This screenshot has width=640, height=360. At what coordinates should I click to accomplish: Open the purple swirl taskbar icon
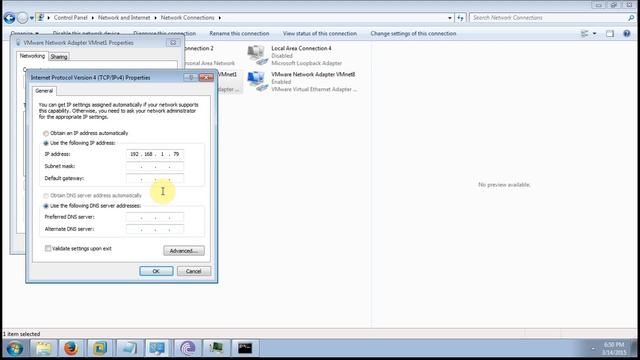pyautogui.click(x=188, y=348)
